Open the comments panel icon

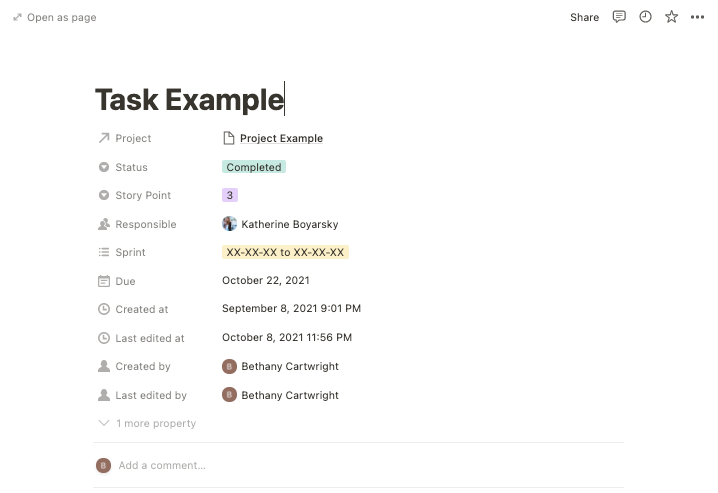619,17
